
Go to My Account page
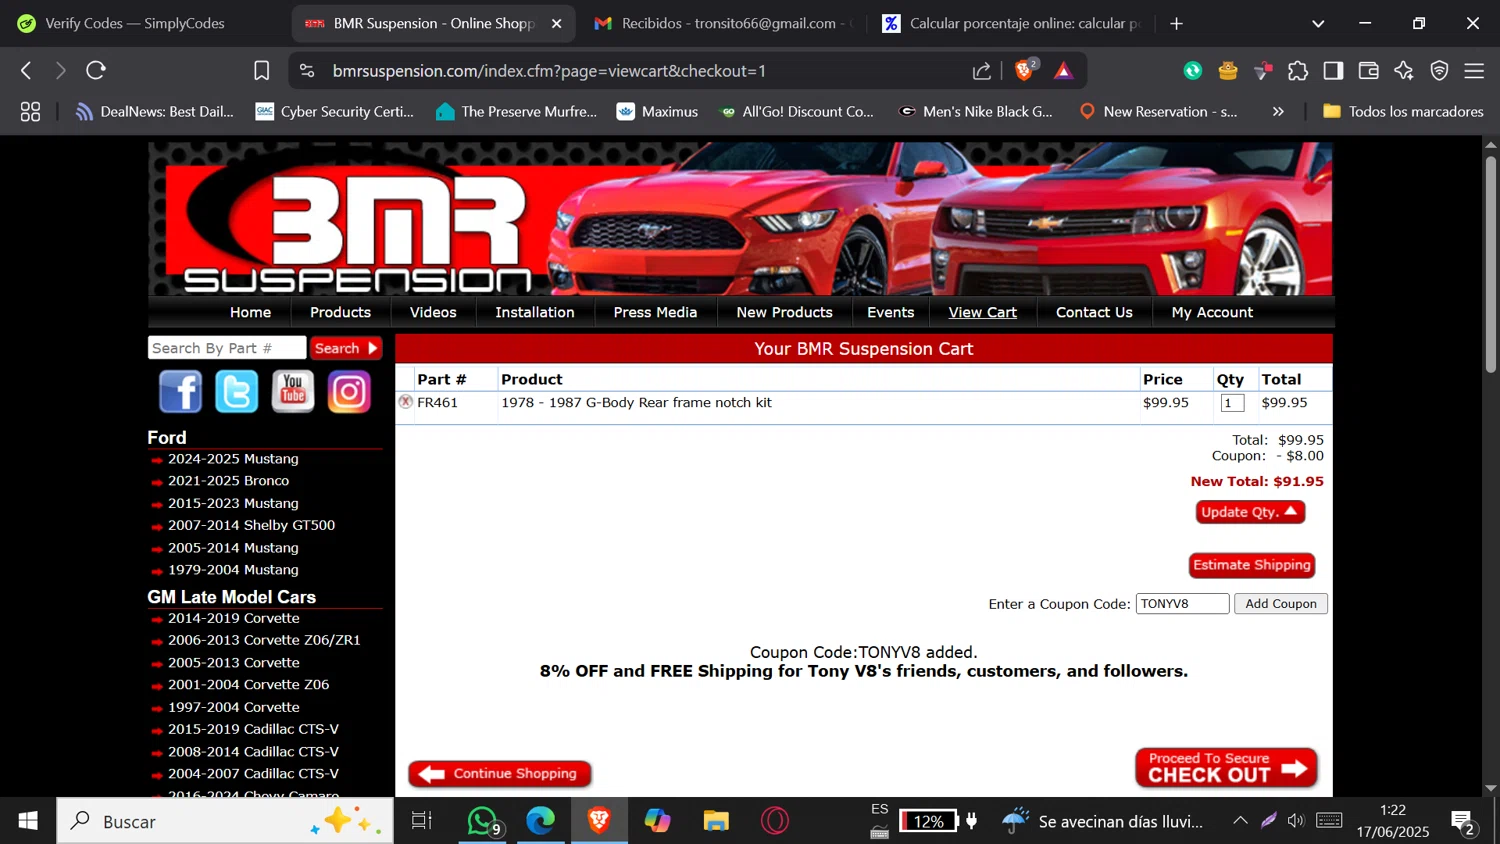(1212, 312)
